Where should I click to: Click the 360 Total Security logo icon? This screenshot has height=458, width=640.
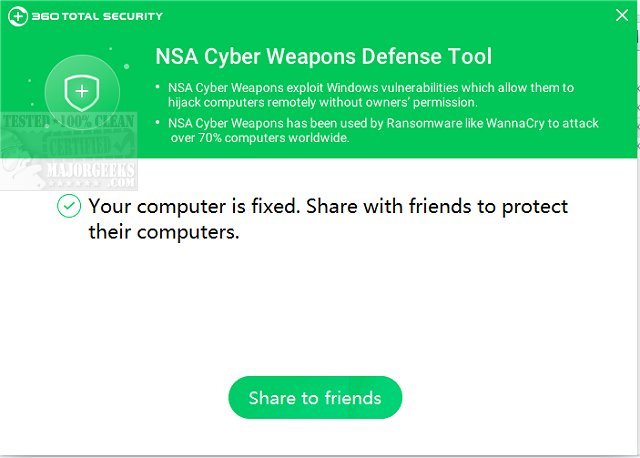18,16
